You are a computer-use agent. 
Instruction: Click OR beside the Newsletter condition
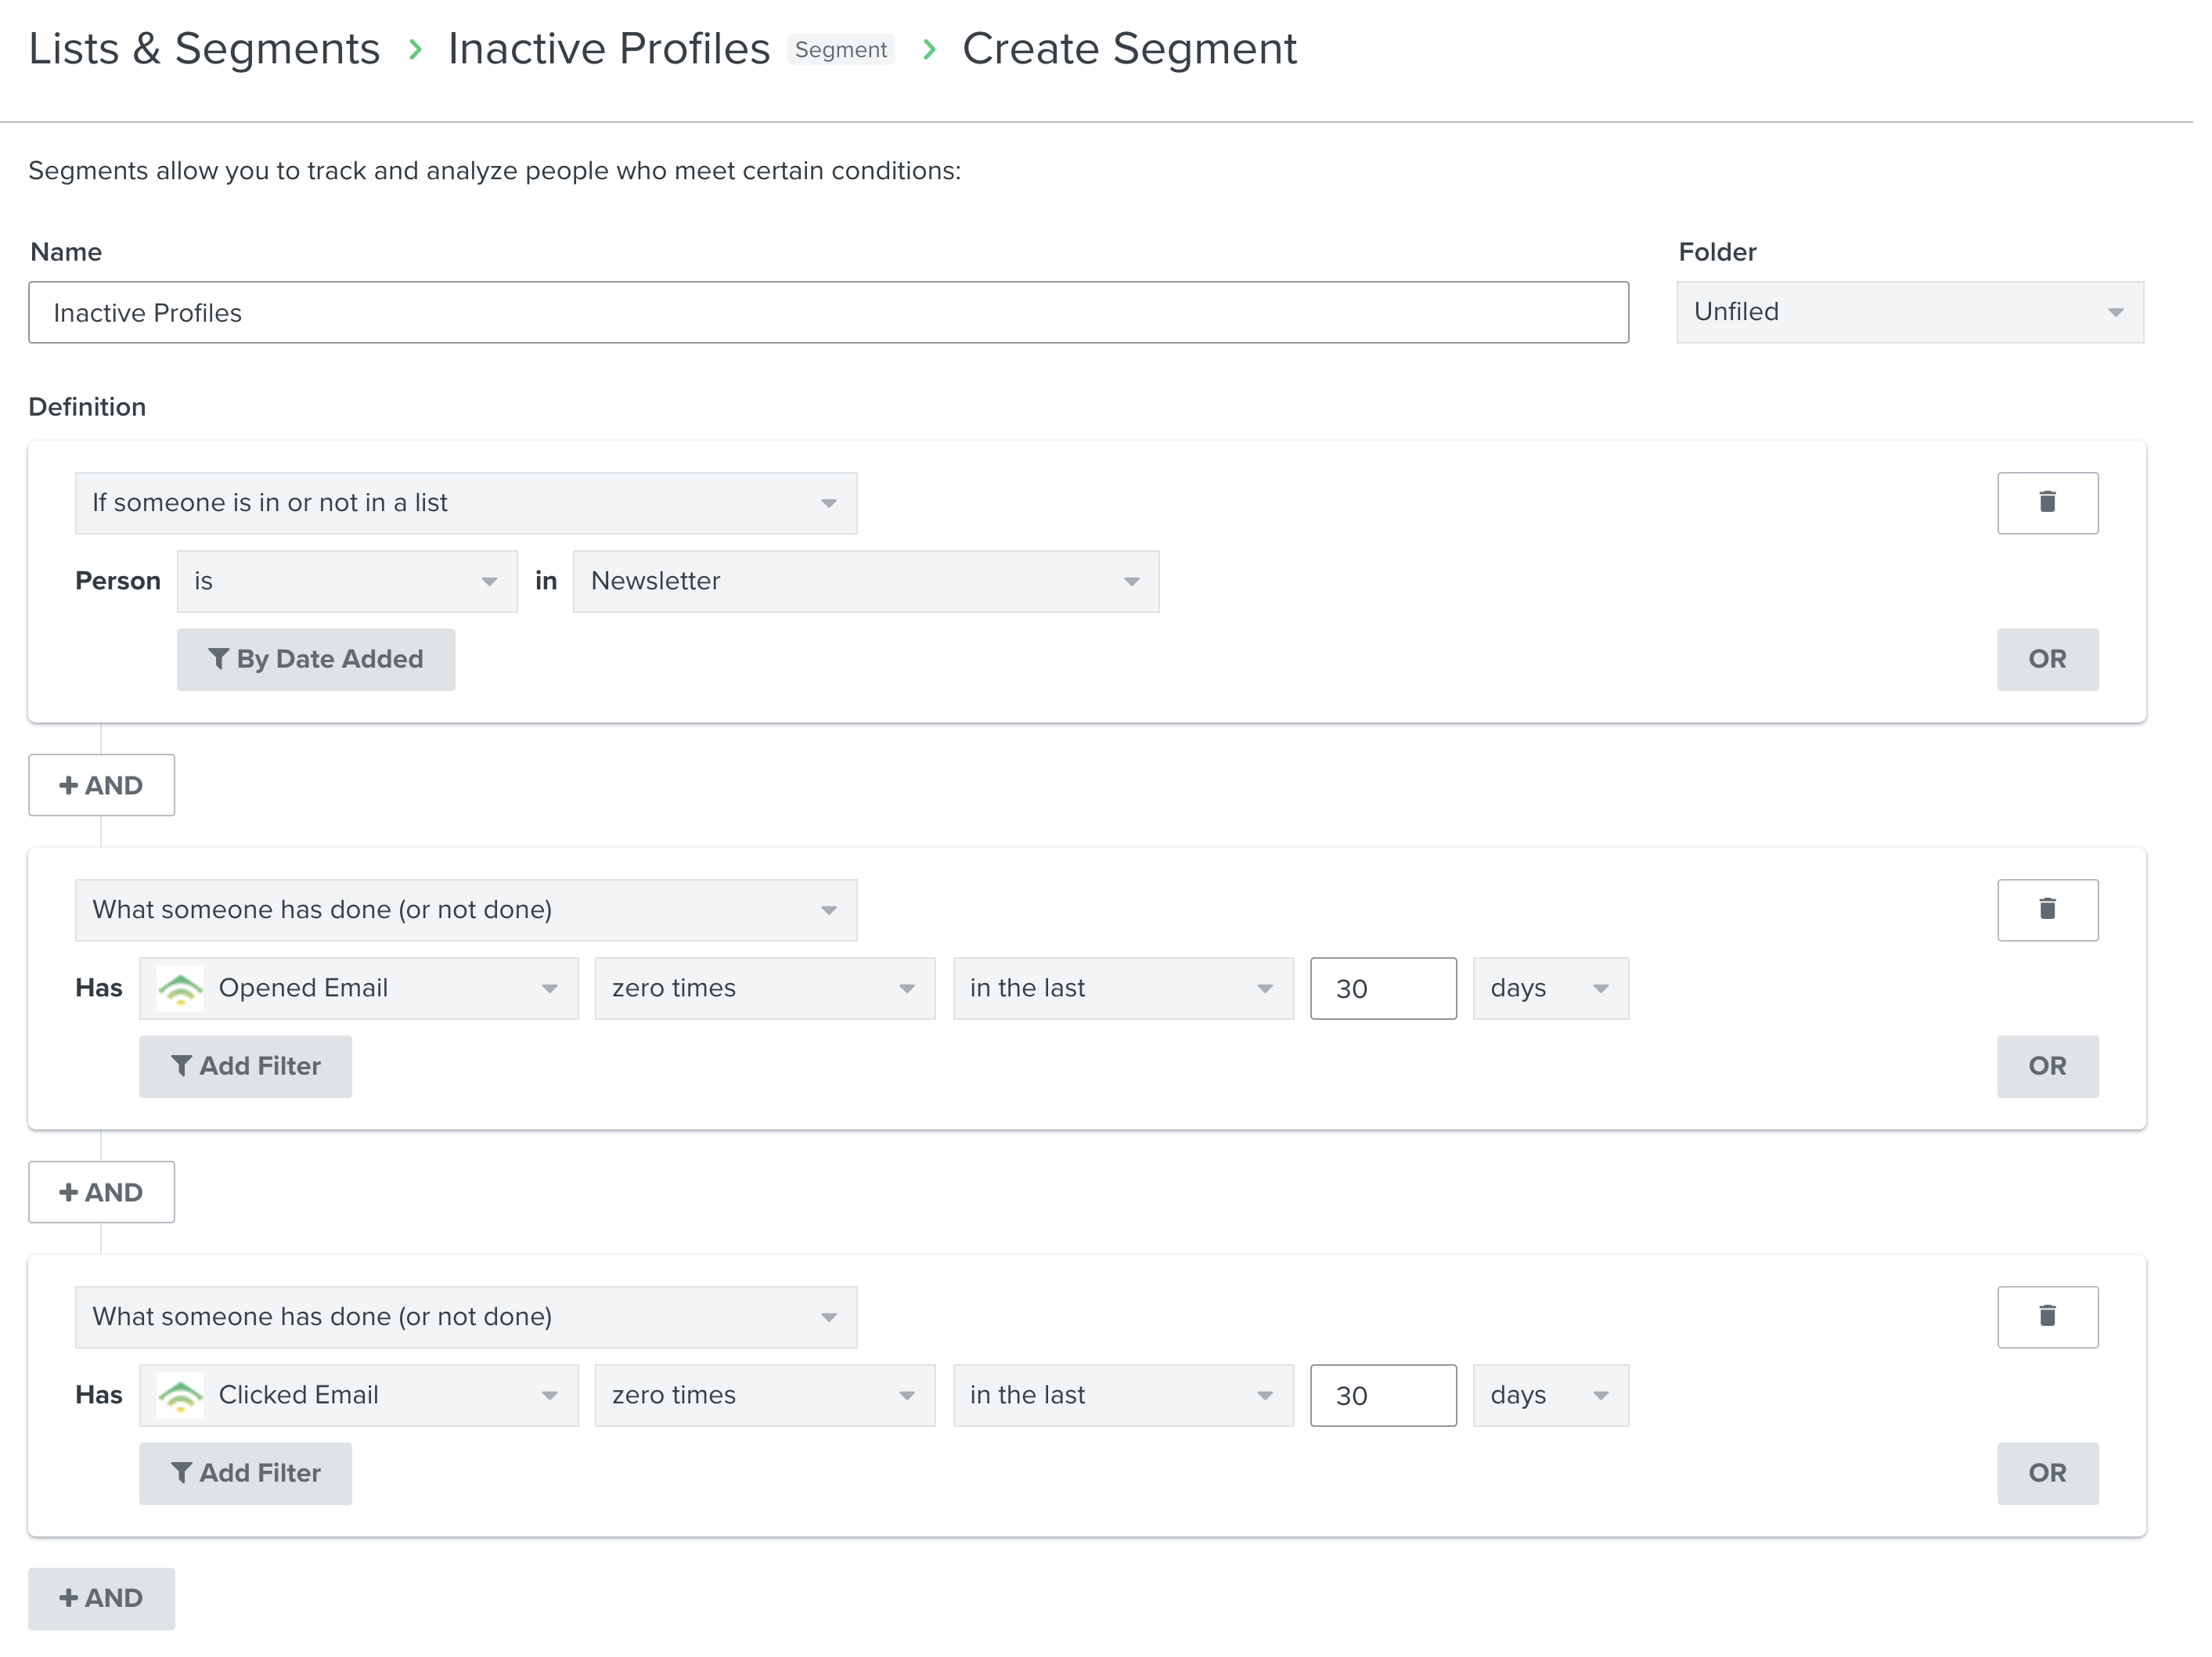coord(2048,659)
